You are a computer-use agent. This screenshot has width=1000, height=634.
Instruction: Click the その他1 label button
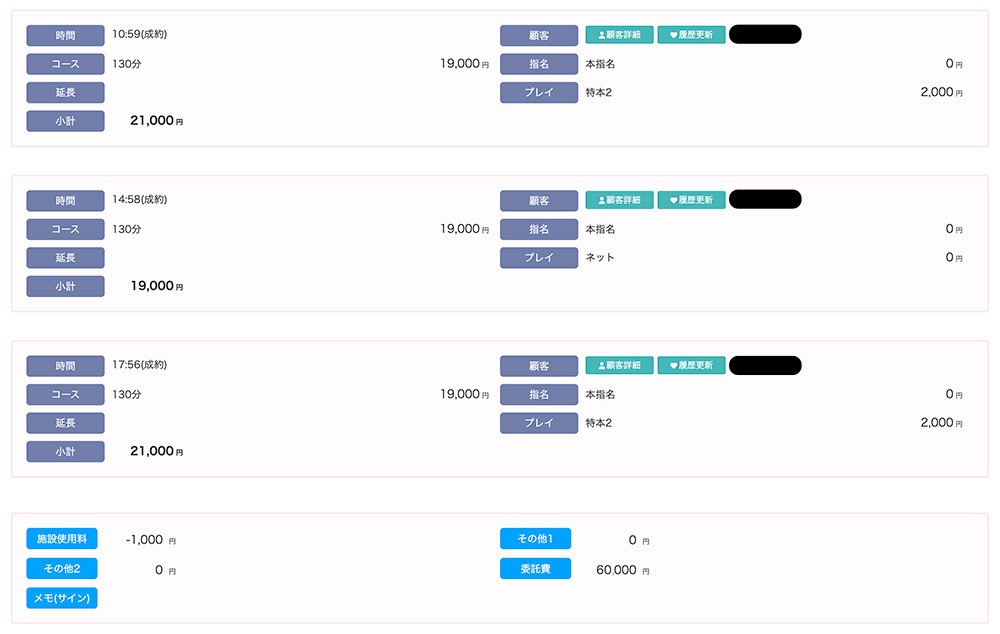pyautogui.click(x=535, y=539)
